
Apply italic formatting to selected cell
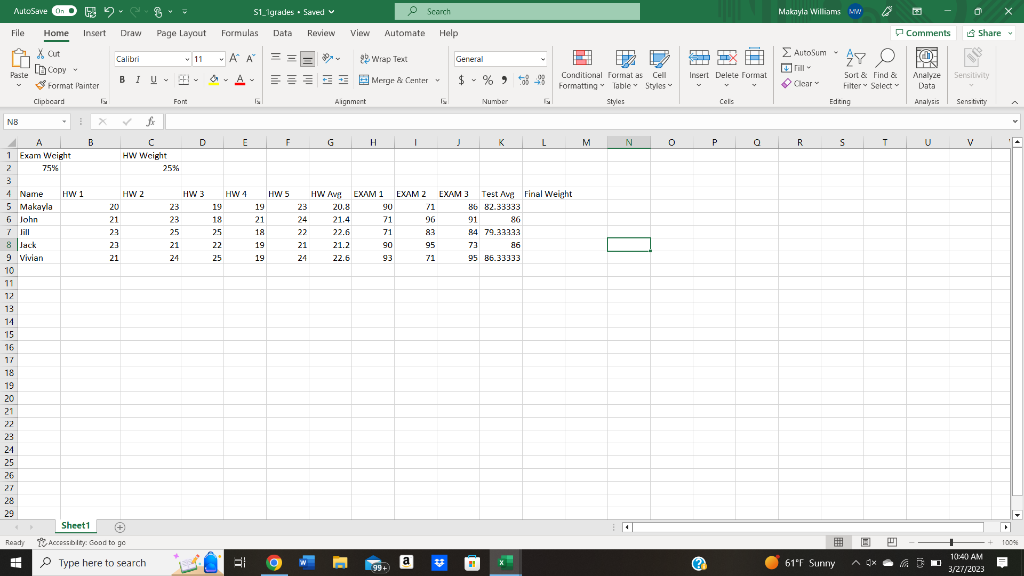click(137, 78)
